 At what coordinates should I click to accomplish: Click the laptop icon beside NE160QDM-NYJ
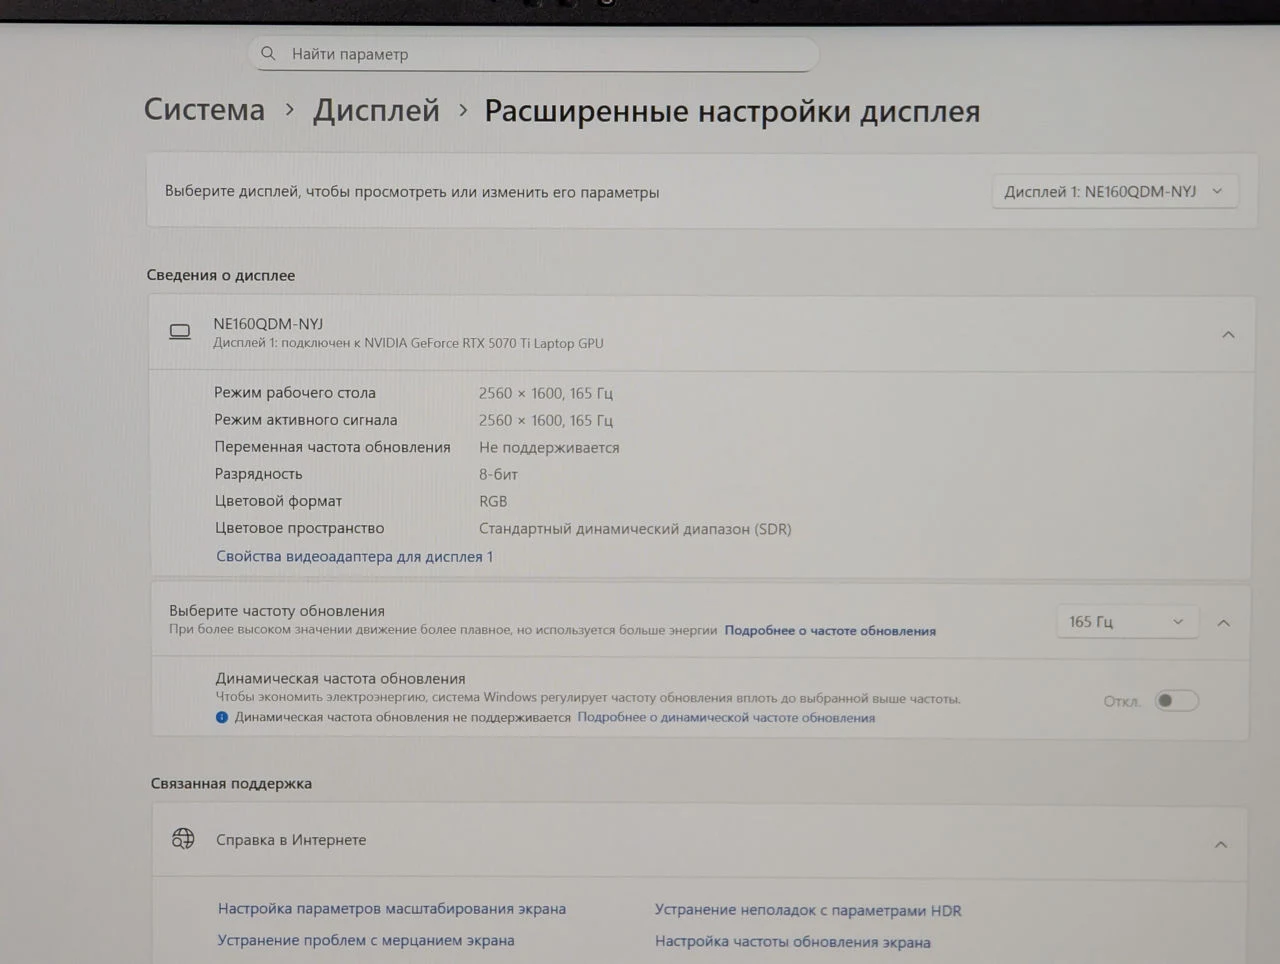pyautogui.click(x=180, y=332)
